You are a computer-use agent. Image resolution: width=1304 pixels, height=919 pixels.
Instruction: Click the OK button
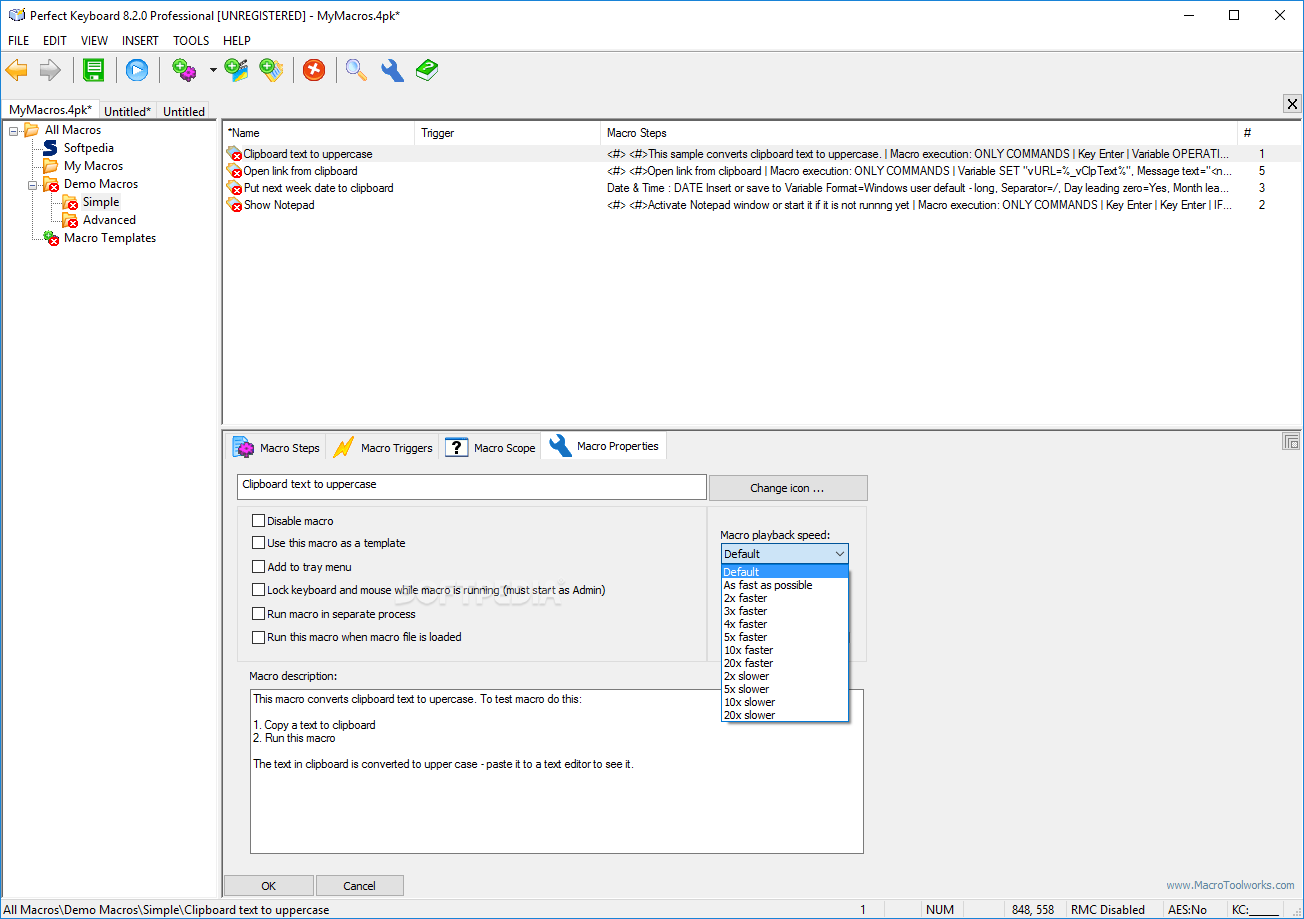tap(269, 886)
